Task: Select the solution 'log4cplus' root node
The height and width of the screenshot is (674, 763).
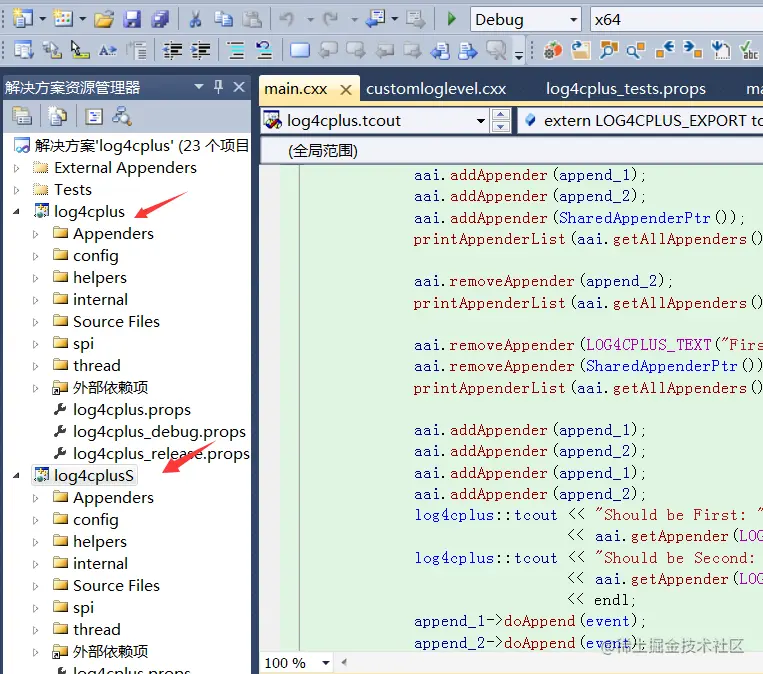Action: 131,146
